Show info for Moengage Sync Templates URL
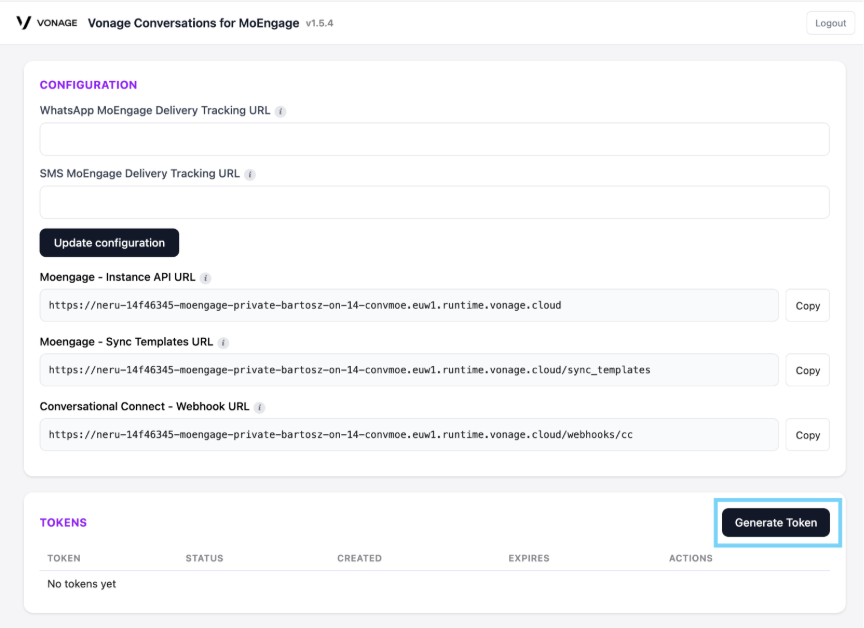The image size is (864, 628). tap(223, 343)
